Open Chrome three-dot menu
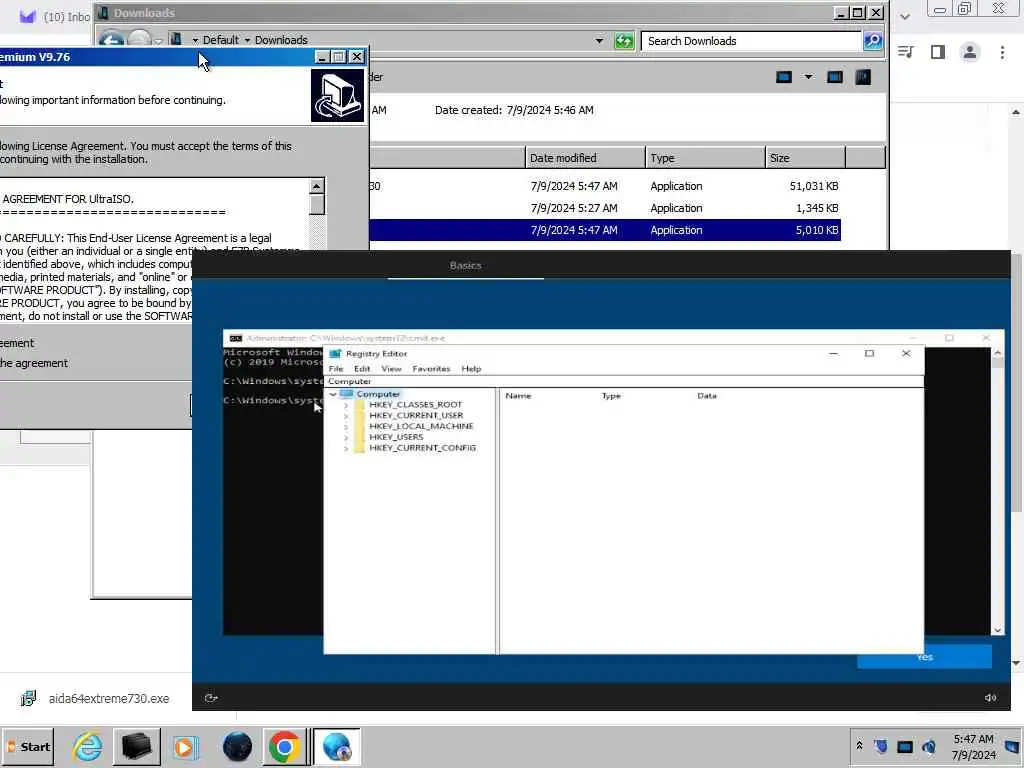 (x=1002, y=52)
